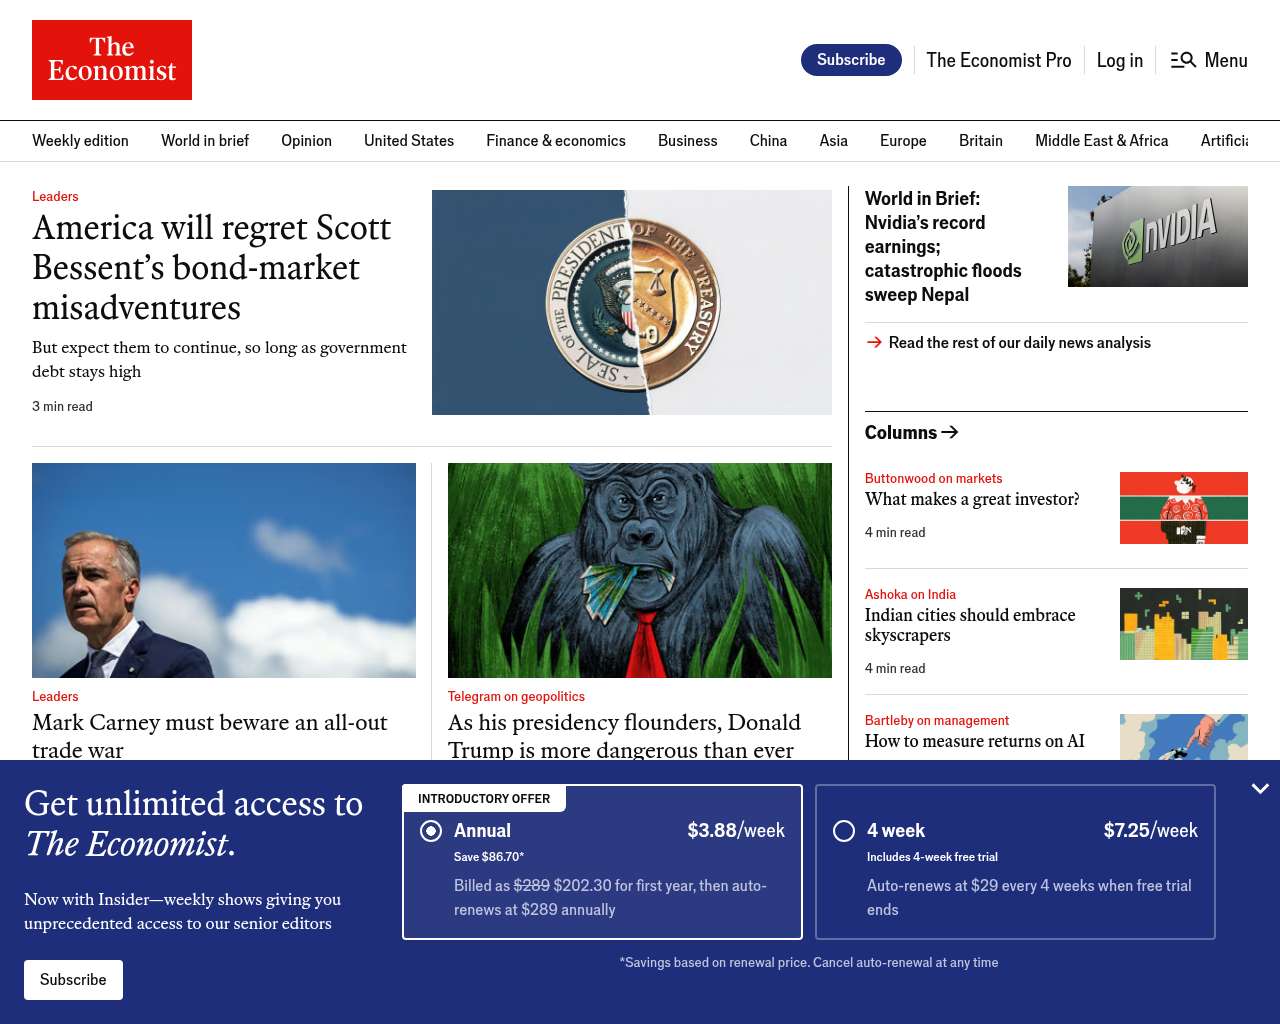This screenshot has width=1280, height=1024.
Task: Open the Columns heading link
Action: click(901, 432)
